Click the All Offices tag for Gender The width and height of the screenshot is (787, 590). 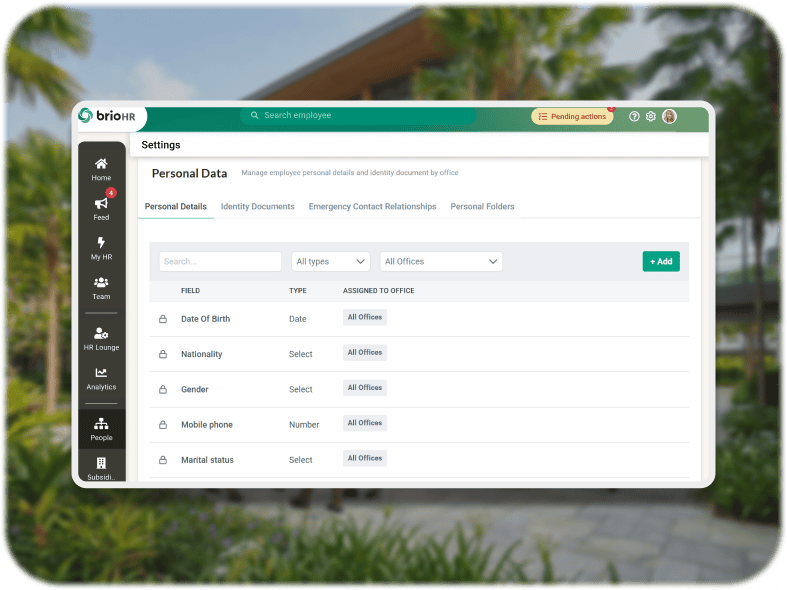click(x=365, y=387)
